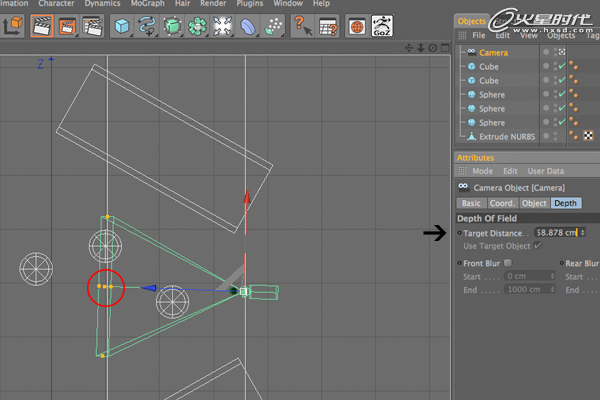600x400 pixels.
Task: Select the Add Cube primitive tool
Action: tap(121, 26)
